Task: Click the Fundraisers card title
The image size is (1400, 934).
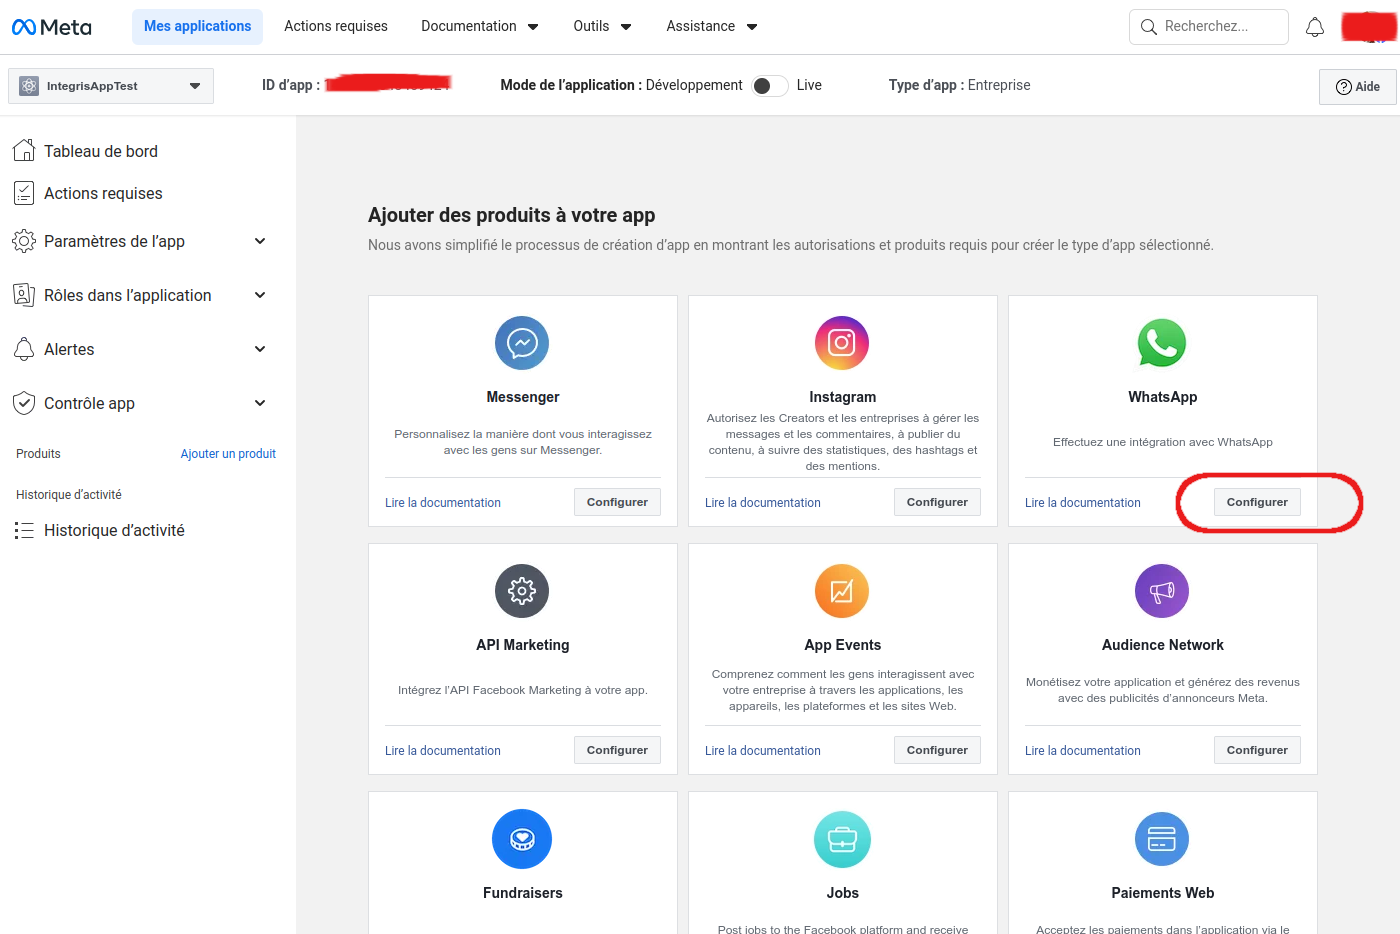Action: [x=522, y=893]
